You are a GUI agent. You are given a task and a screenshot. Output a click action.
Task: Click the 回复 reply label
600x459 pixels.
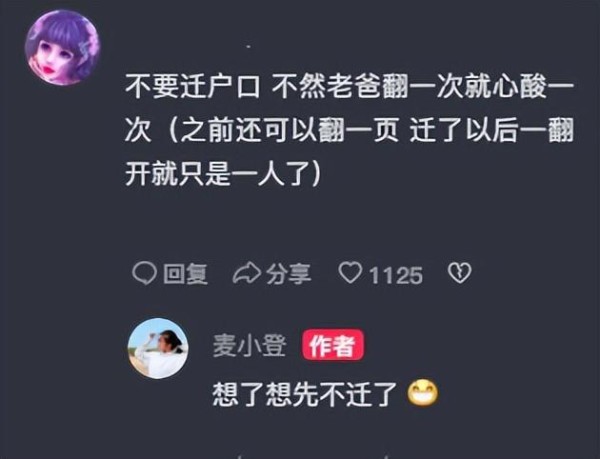186,274
